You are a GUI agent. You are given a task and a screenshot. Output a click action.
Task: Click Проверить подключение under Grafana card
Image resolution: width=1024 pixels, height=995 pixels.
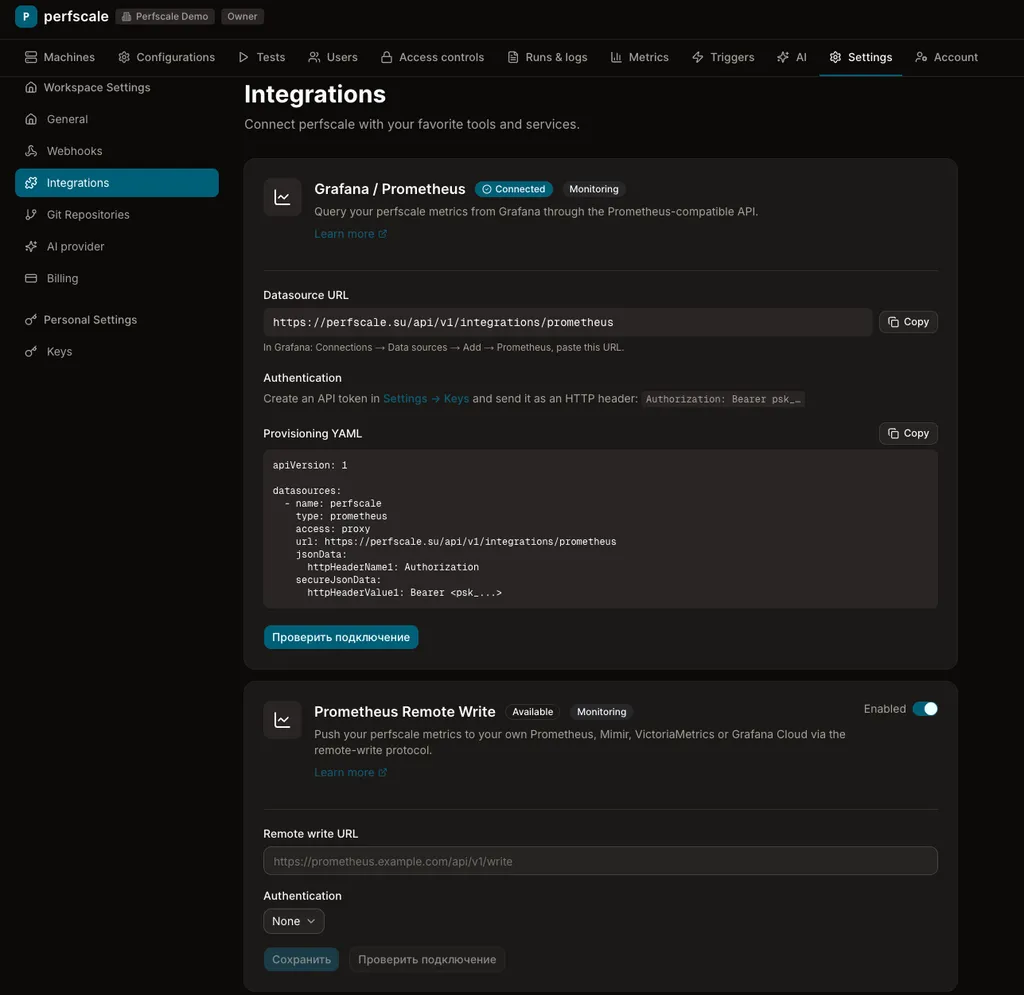click(341, 637)
